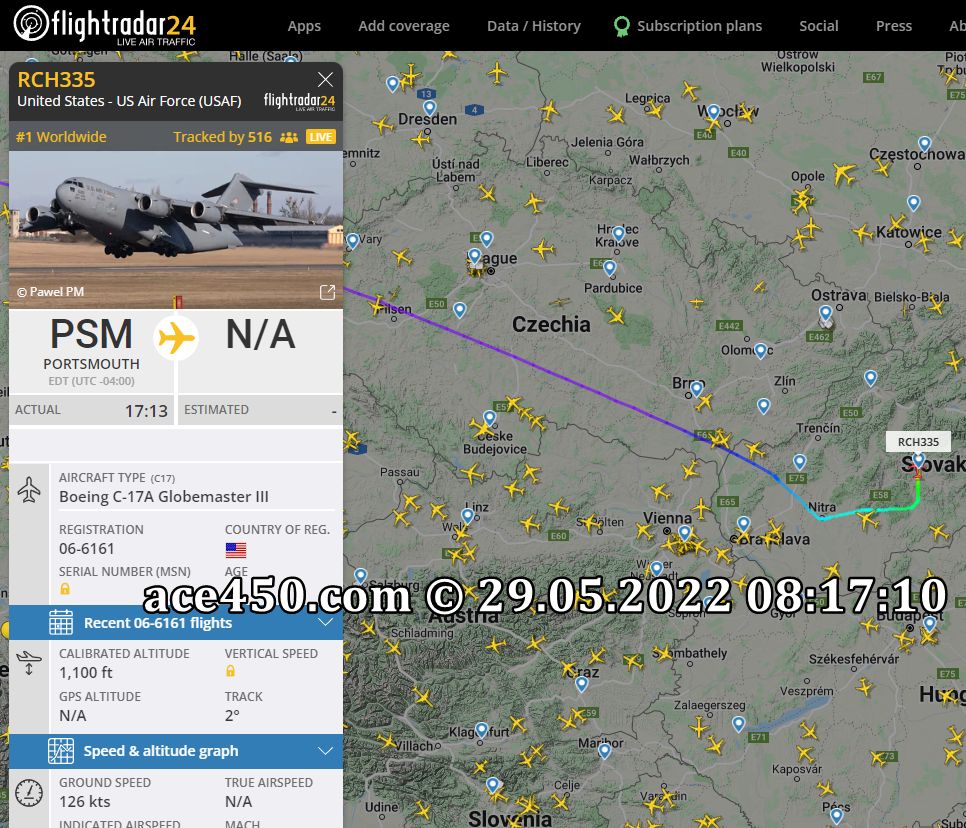The image size is (966, 828).
Task: Click the Flightradar24 radar logo
Action: (x=31, y=24)
